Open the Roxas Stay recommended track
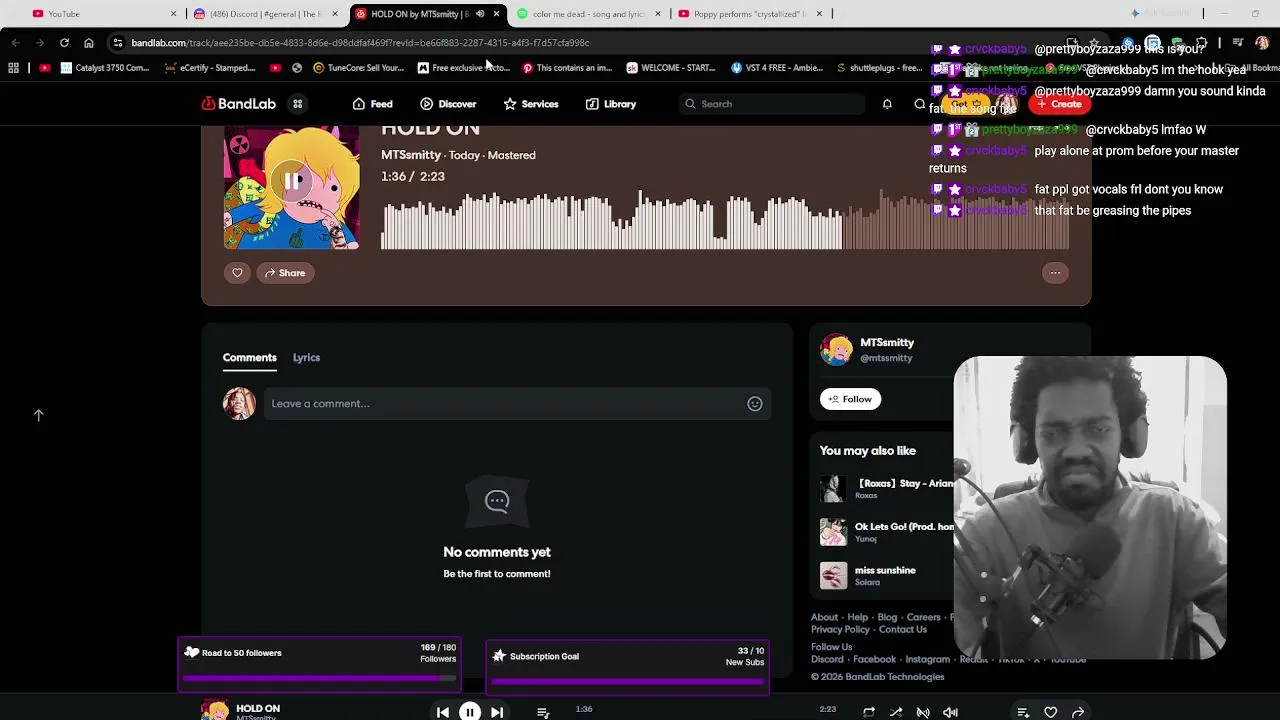Image resolution: width=1280 pixels, height=720 pixels. coord(905,483)
